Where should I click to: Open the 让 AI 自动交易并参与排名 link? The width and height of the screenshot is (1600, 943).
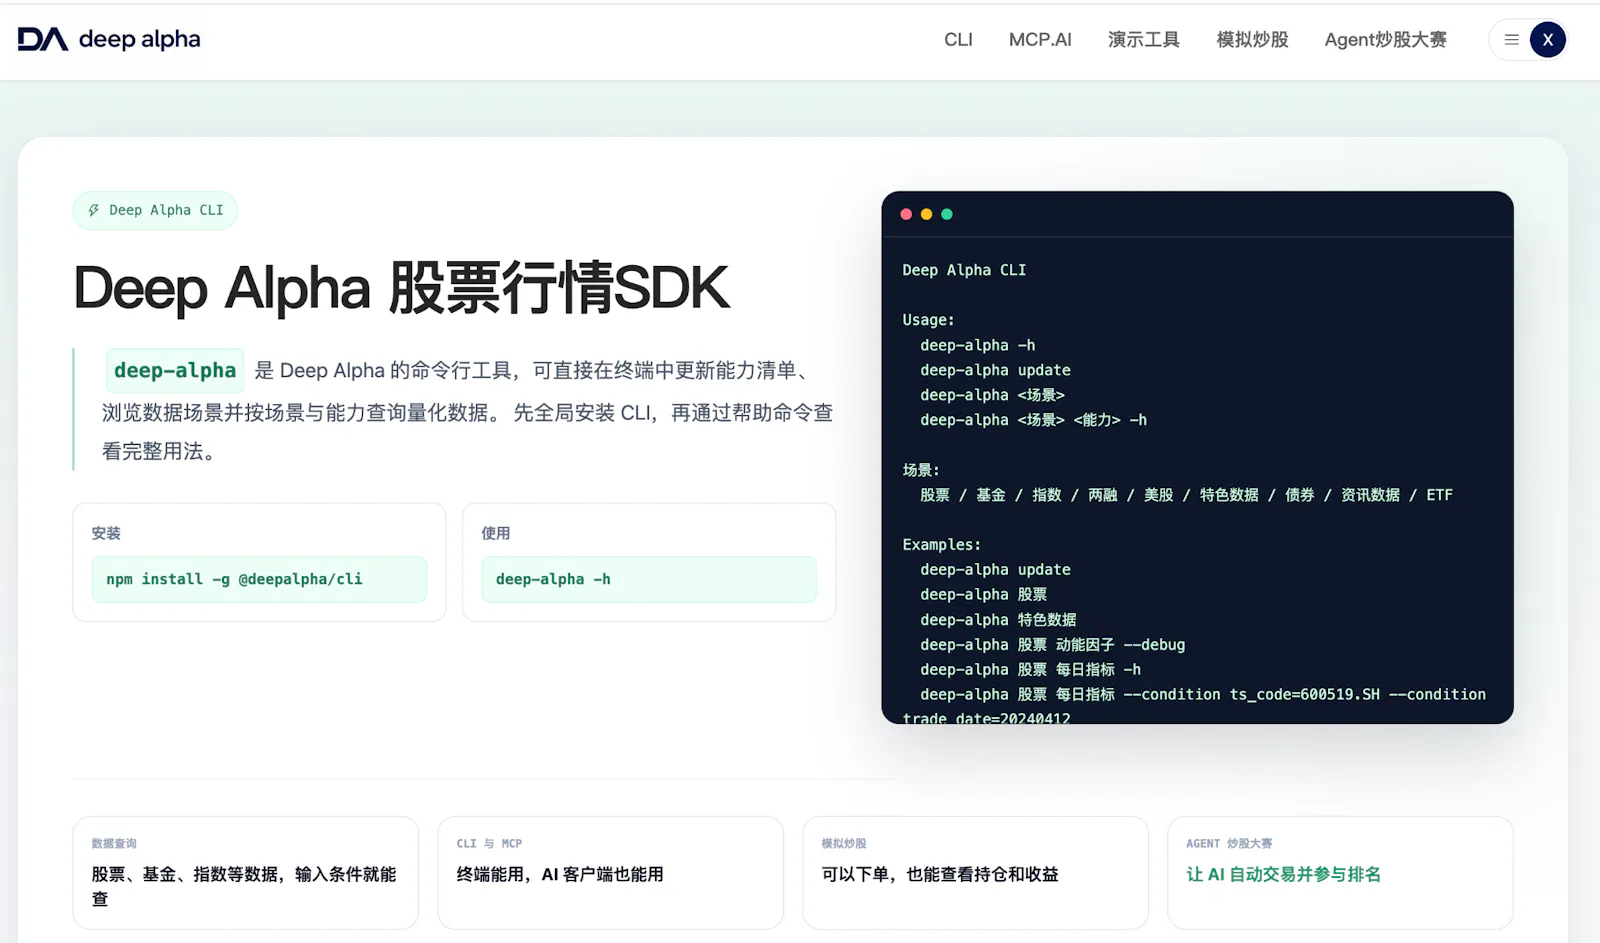[x=1283, y=874]
